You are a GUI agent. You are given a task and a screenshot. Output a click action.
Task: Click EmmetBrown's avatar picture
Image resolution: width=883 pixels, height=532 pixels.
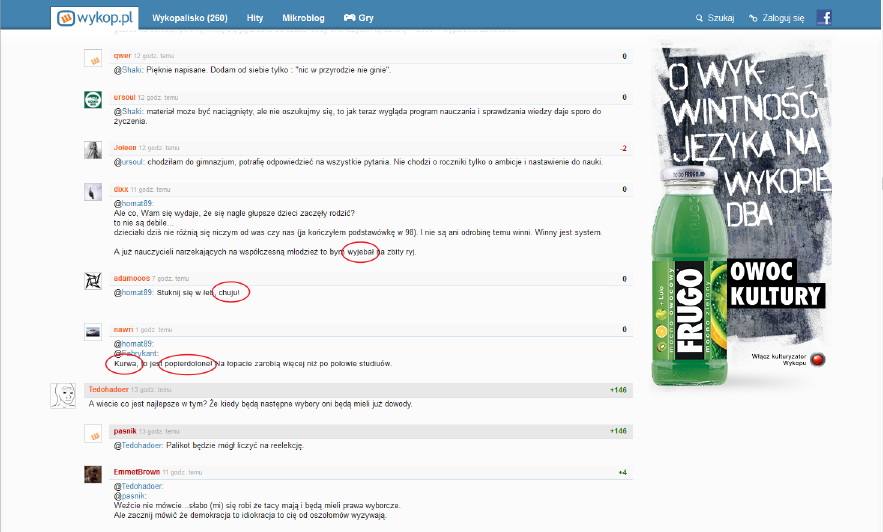pos(92,474)
